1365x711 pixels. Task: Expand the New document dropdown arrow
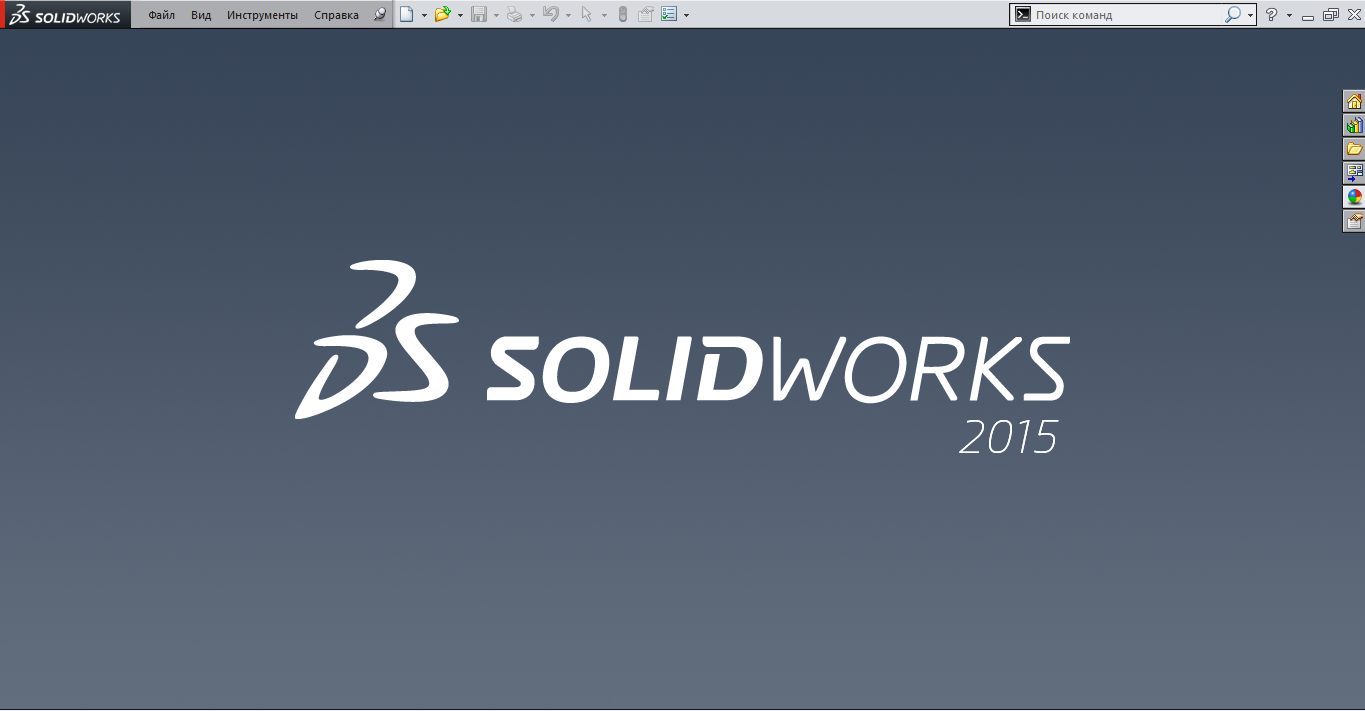[x=424, y=16]
